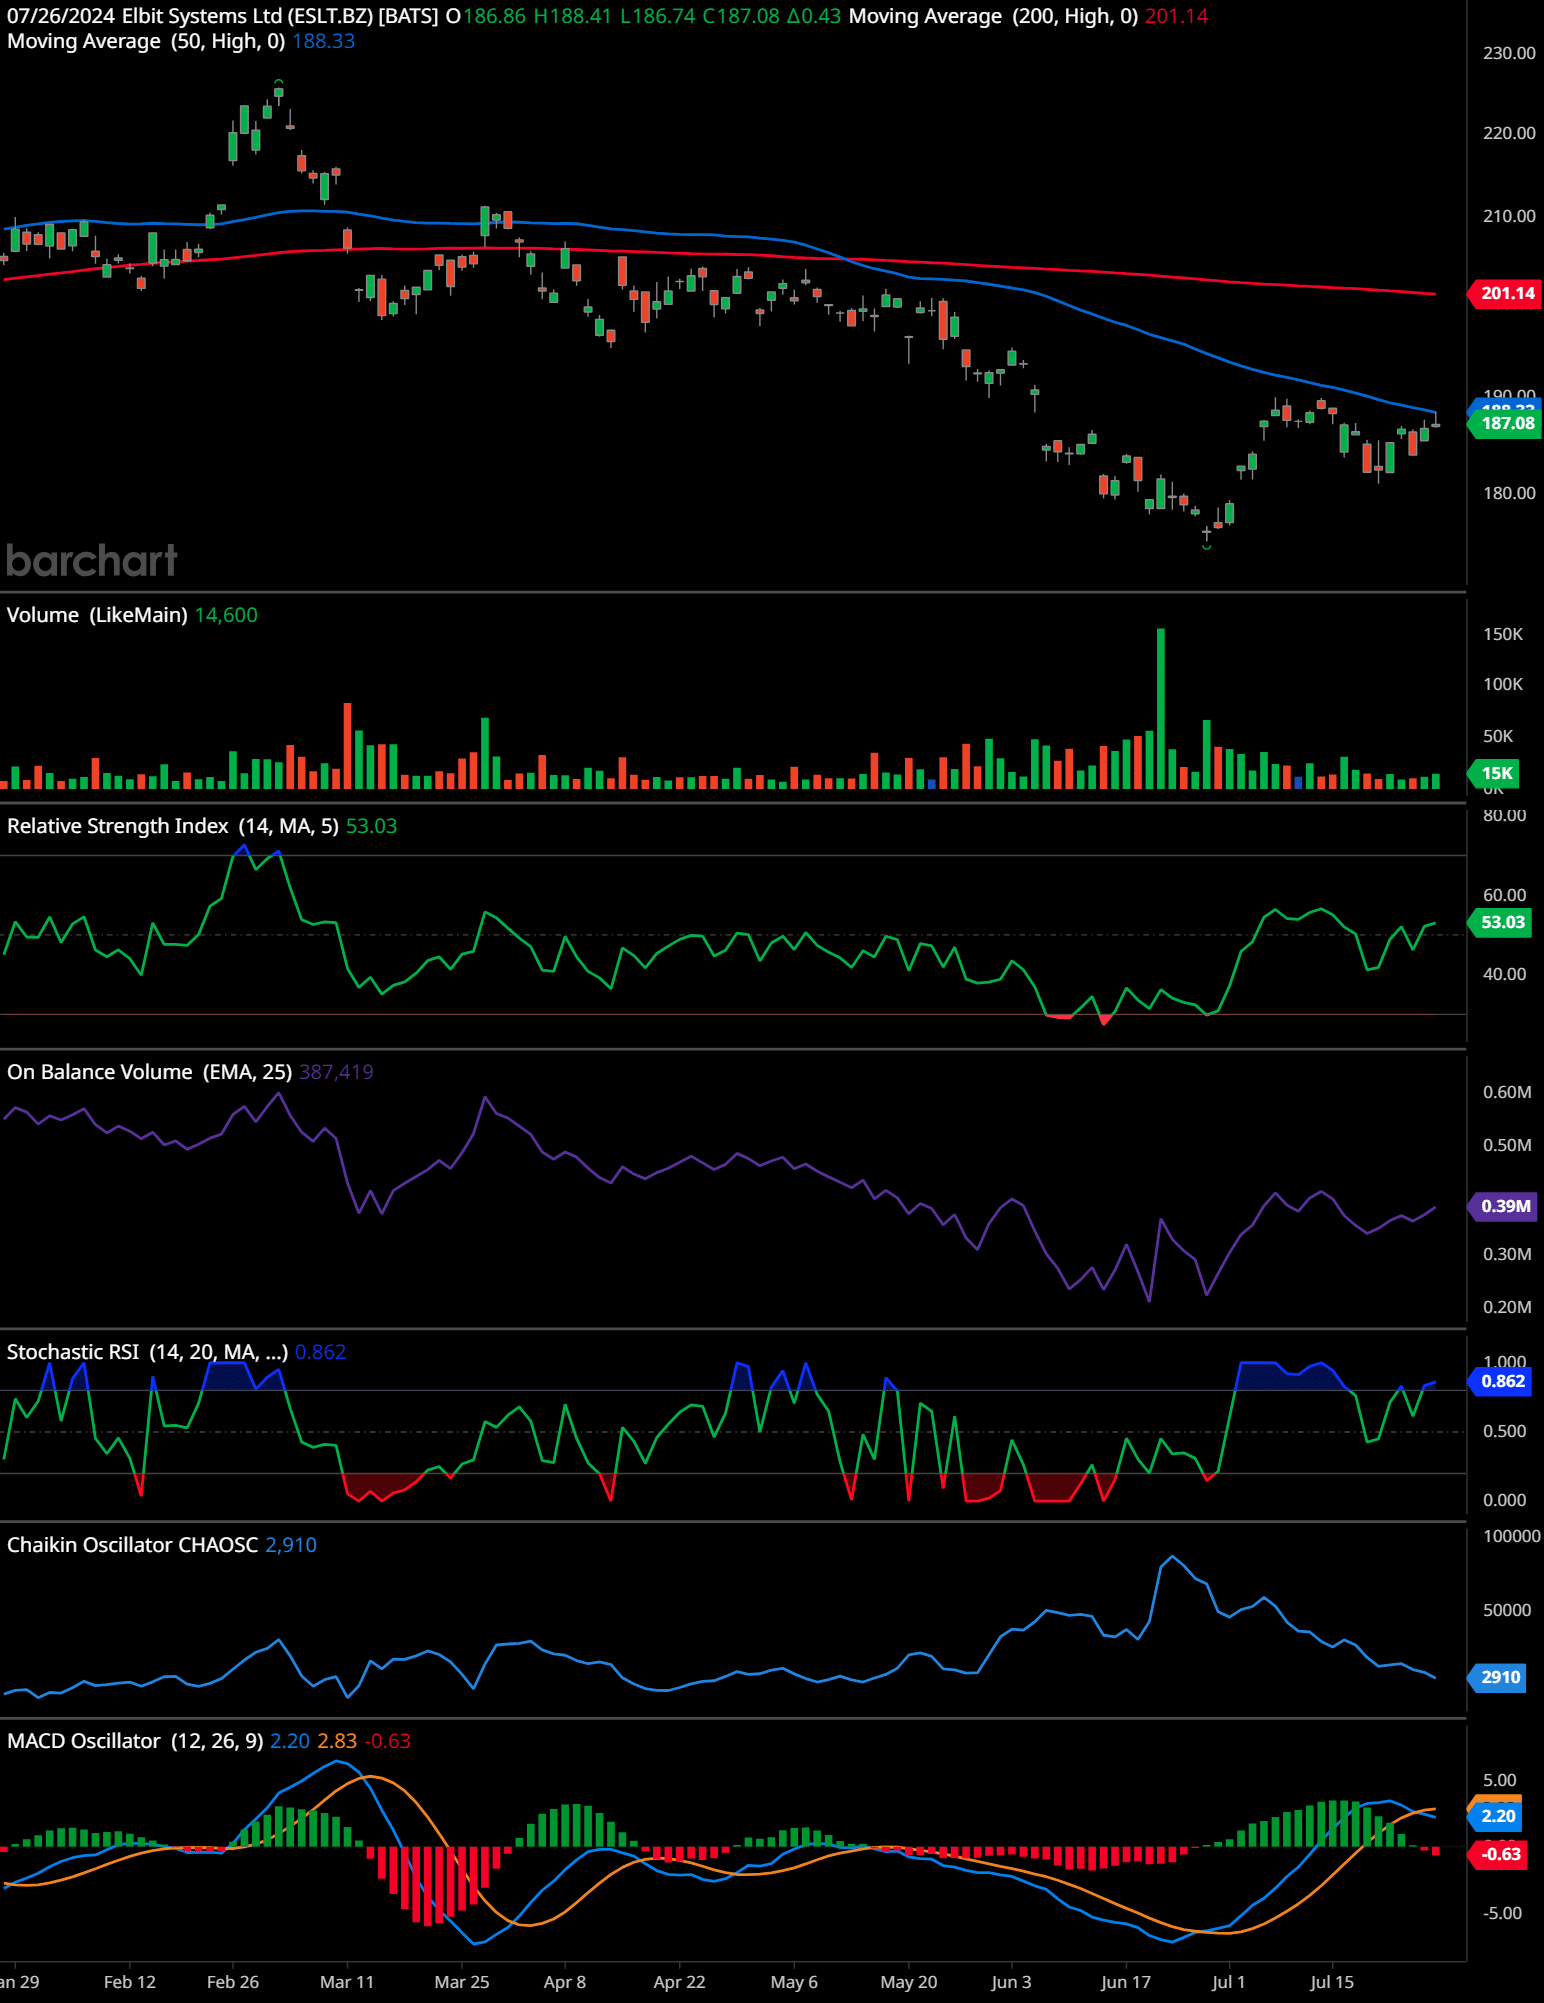Click the On Balance Volume (EMA, 25) label
1544x2003 pixels.
pyautogui.click(x=150, y=1072)
